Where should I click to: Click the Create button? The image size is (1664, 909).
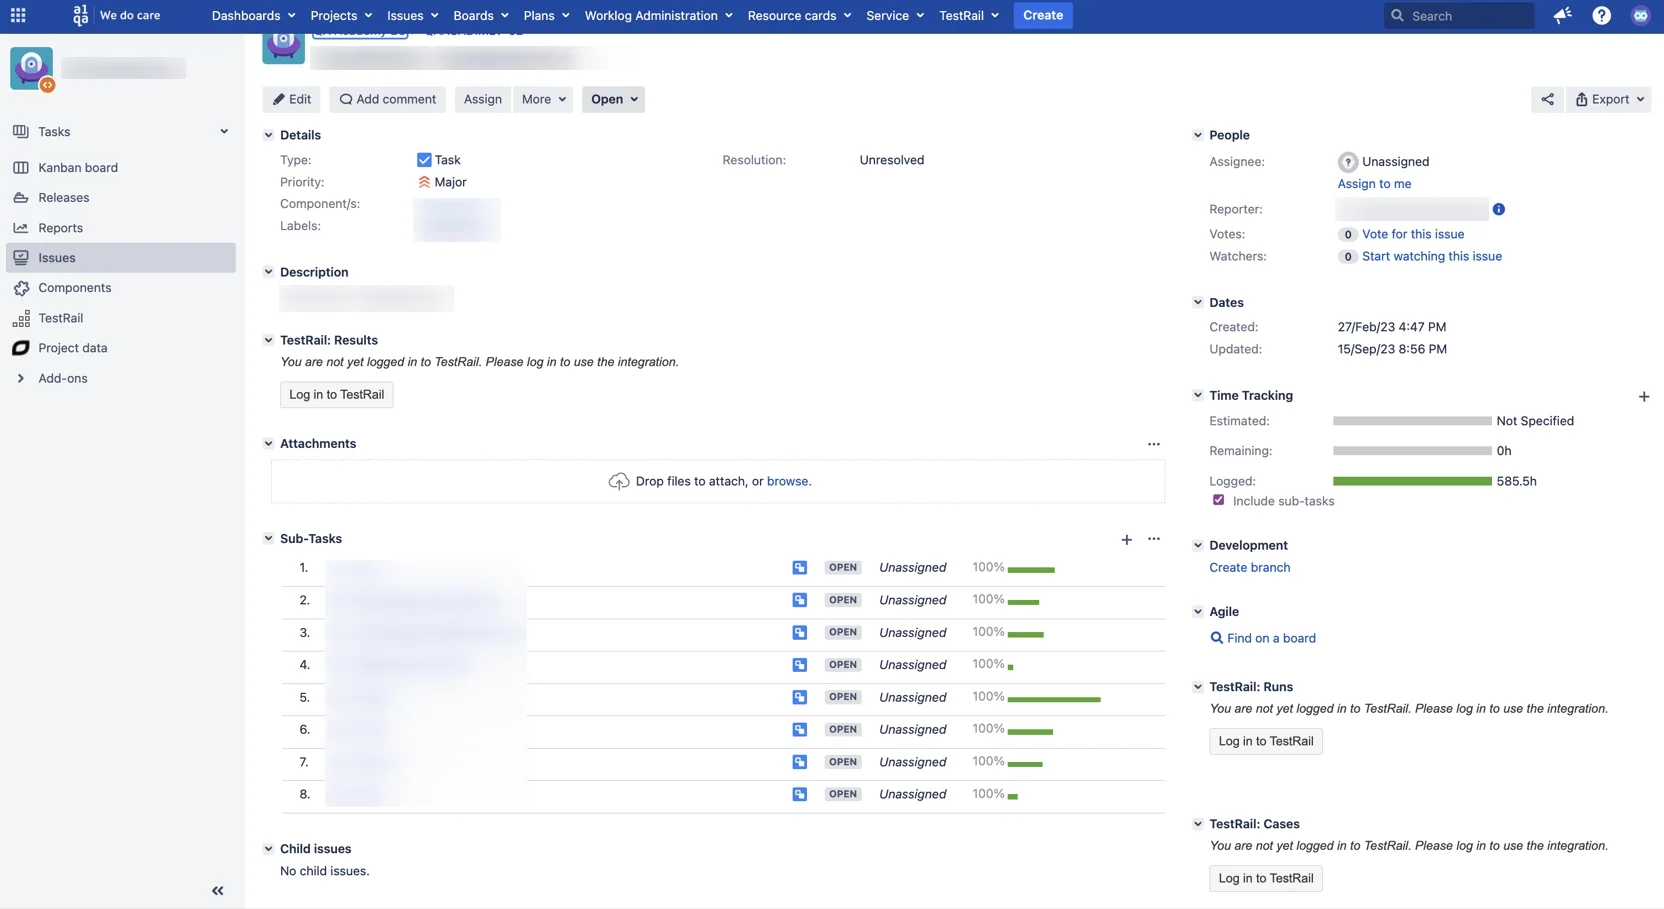pyautogui.click(x=1043, y=15)
